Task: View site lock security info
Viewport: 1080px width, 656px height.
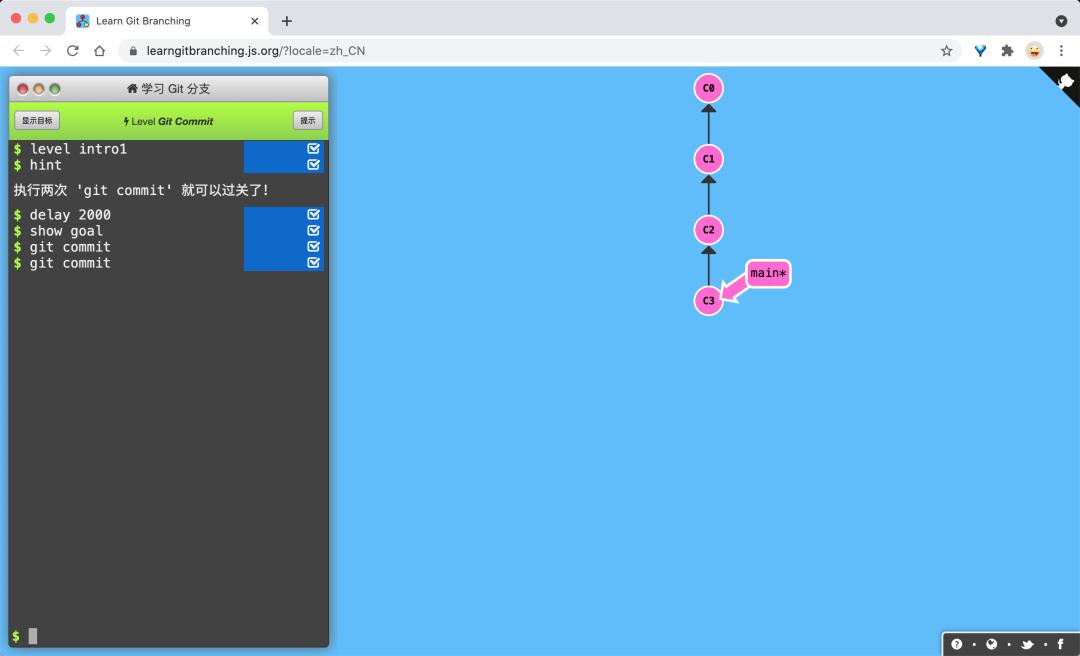Action: (x=134, y=51)
